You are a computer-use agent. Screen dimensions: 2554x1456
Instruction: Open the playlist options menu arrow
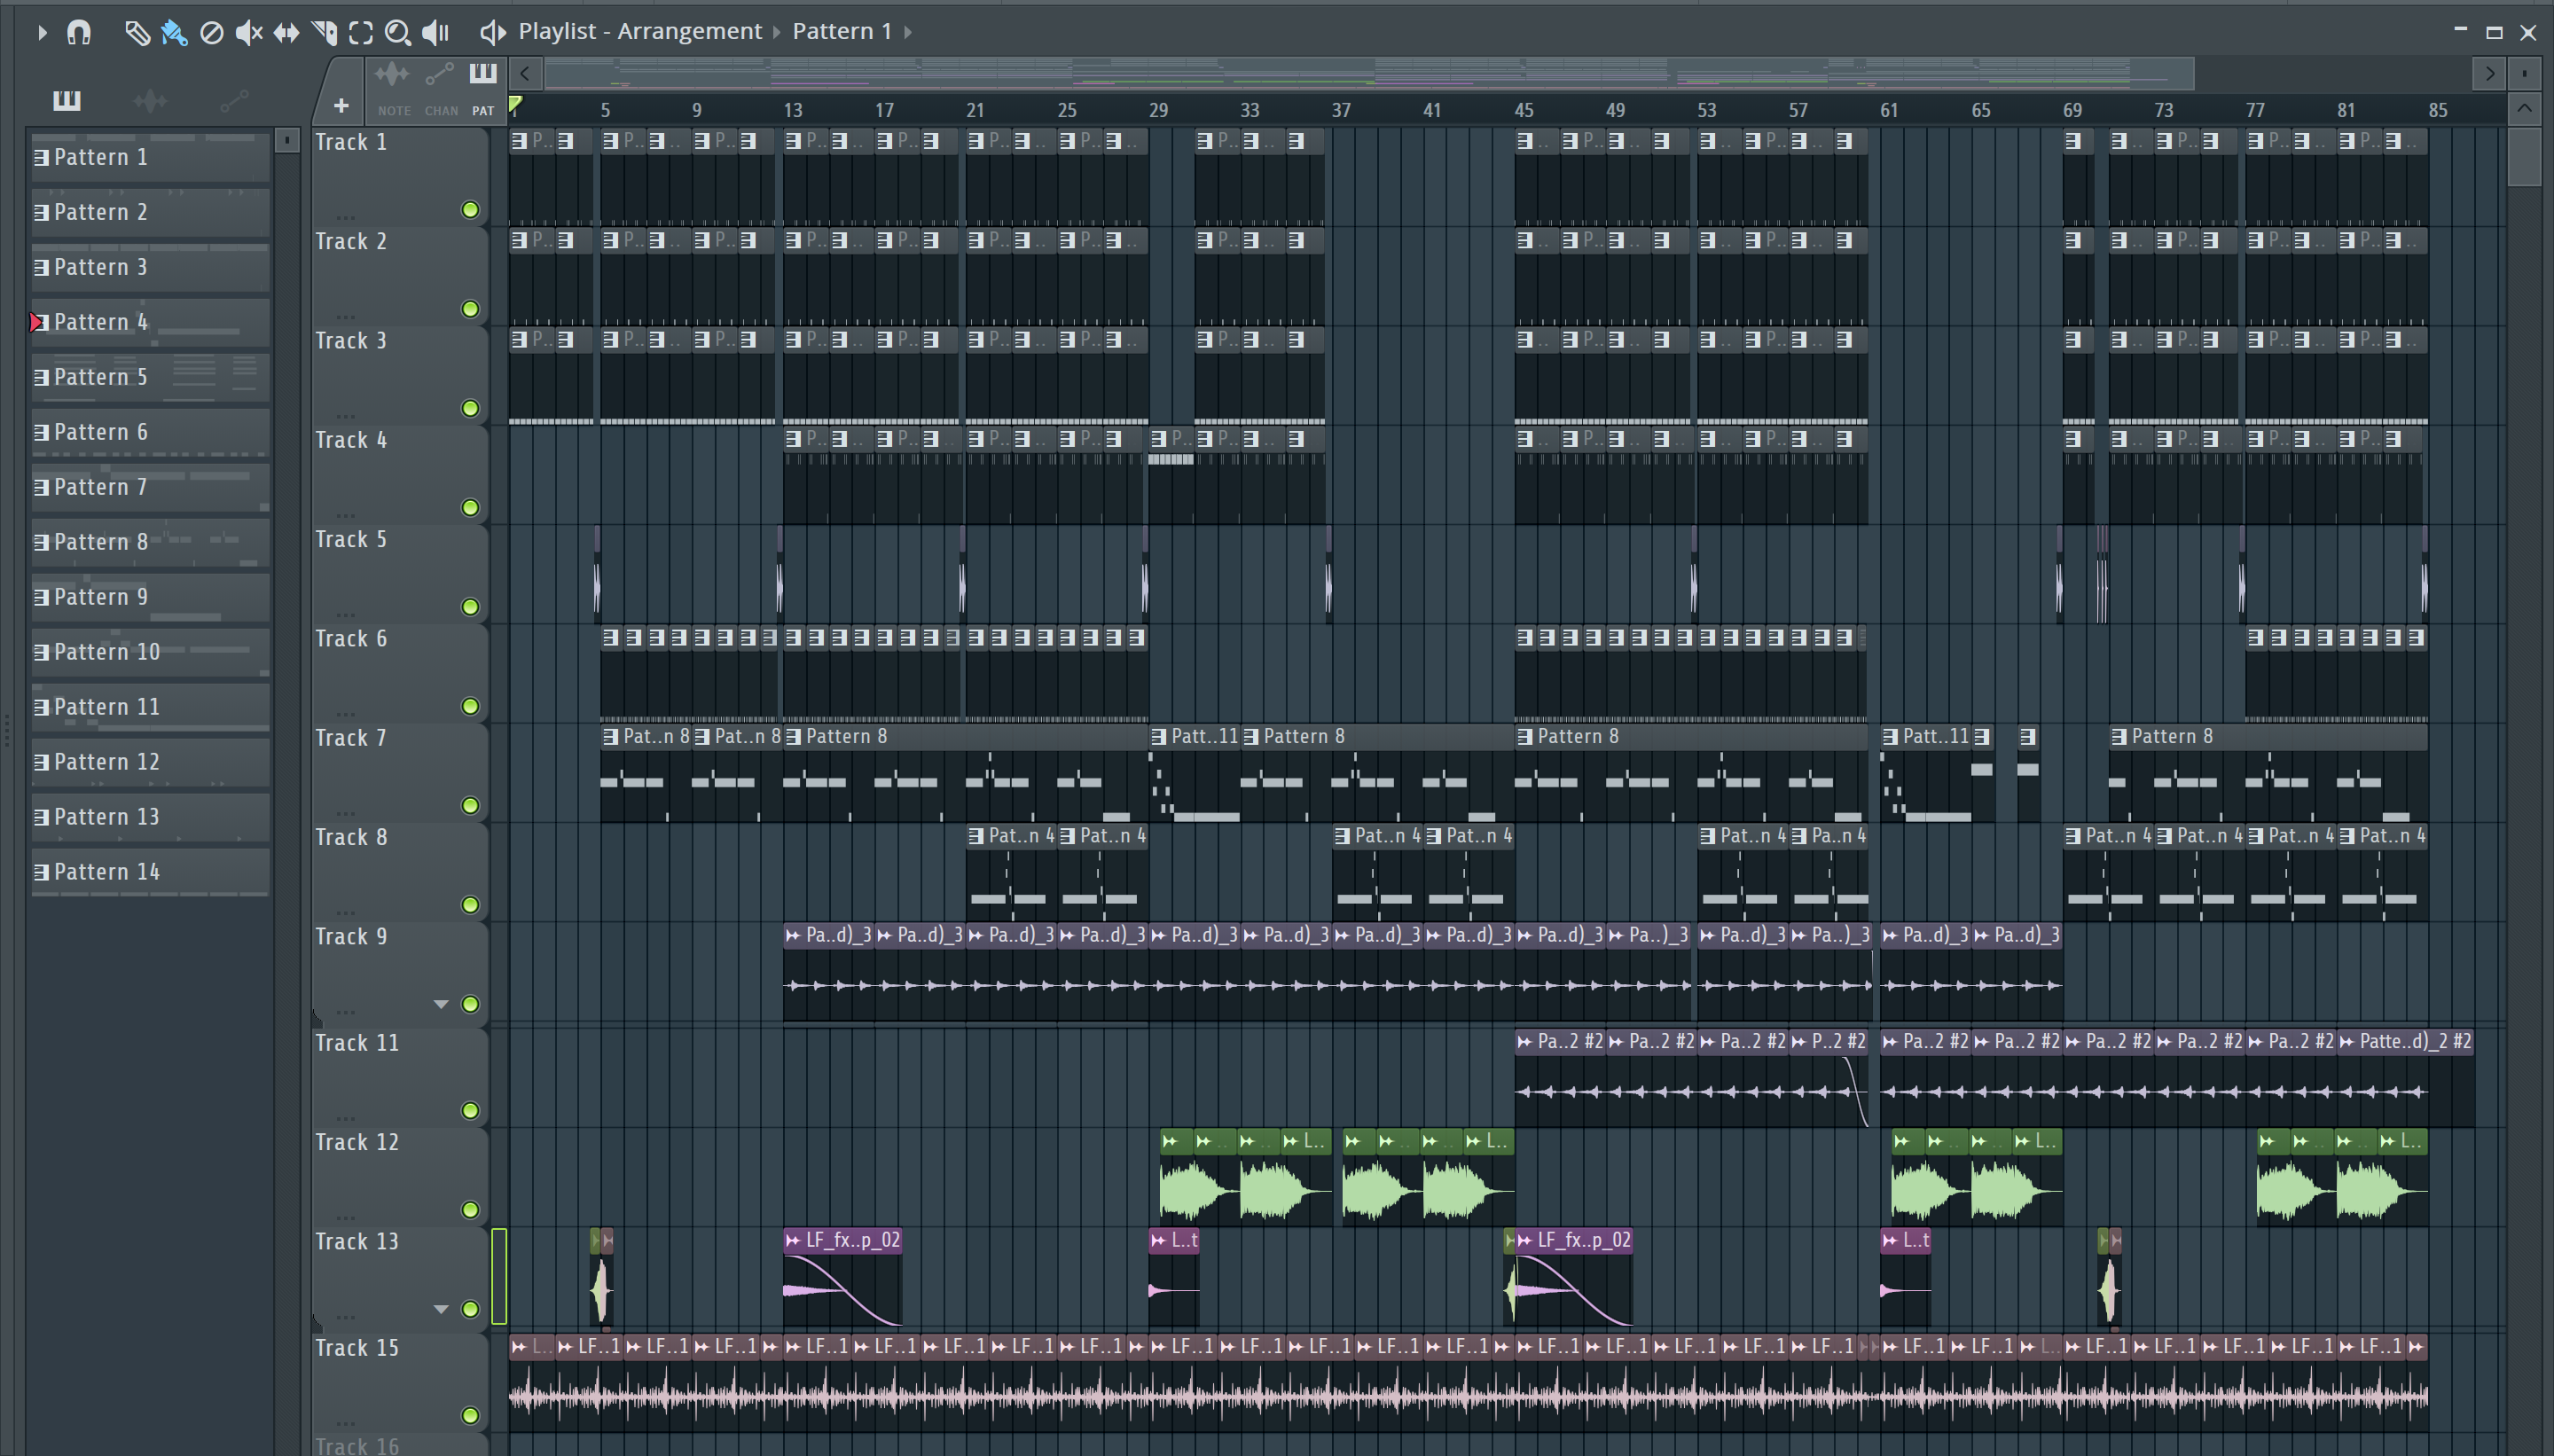coord(41,32)
